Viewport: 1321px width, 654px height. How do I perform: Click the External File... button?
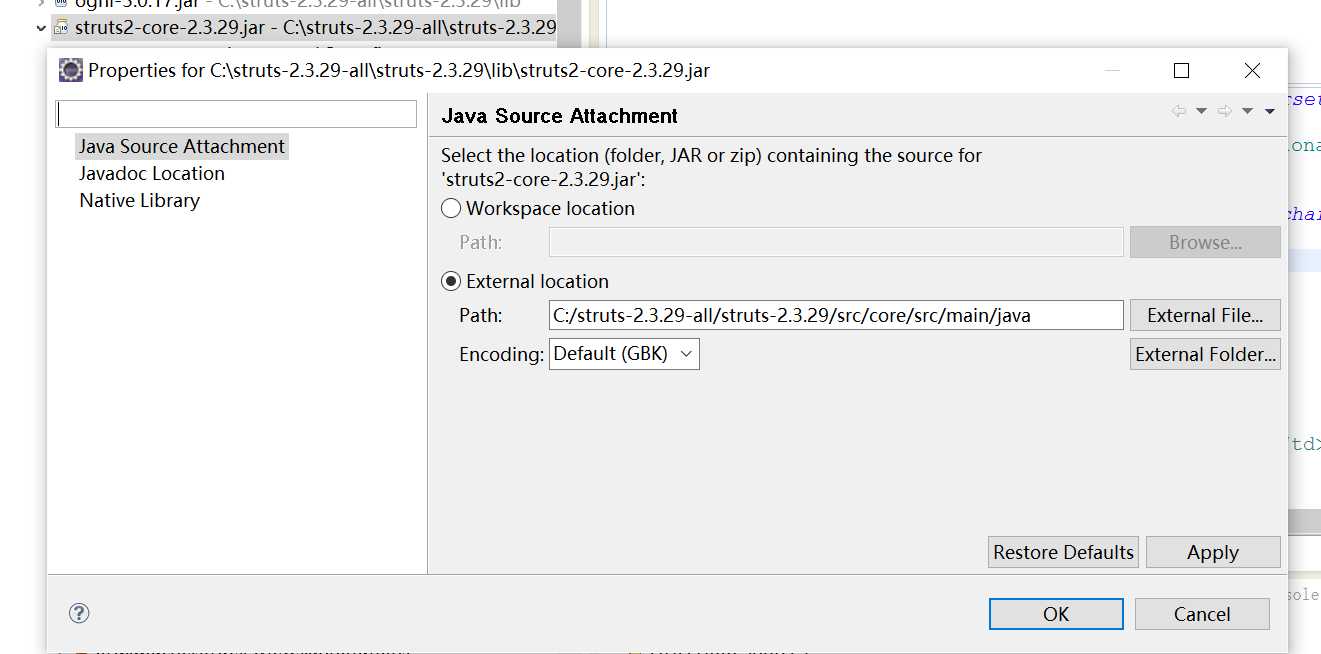pos(1205,315)
